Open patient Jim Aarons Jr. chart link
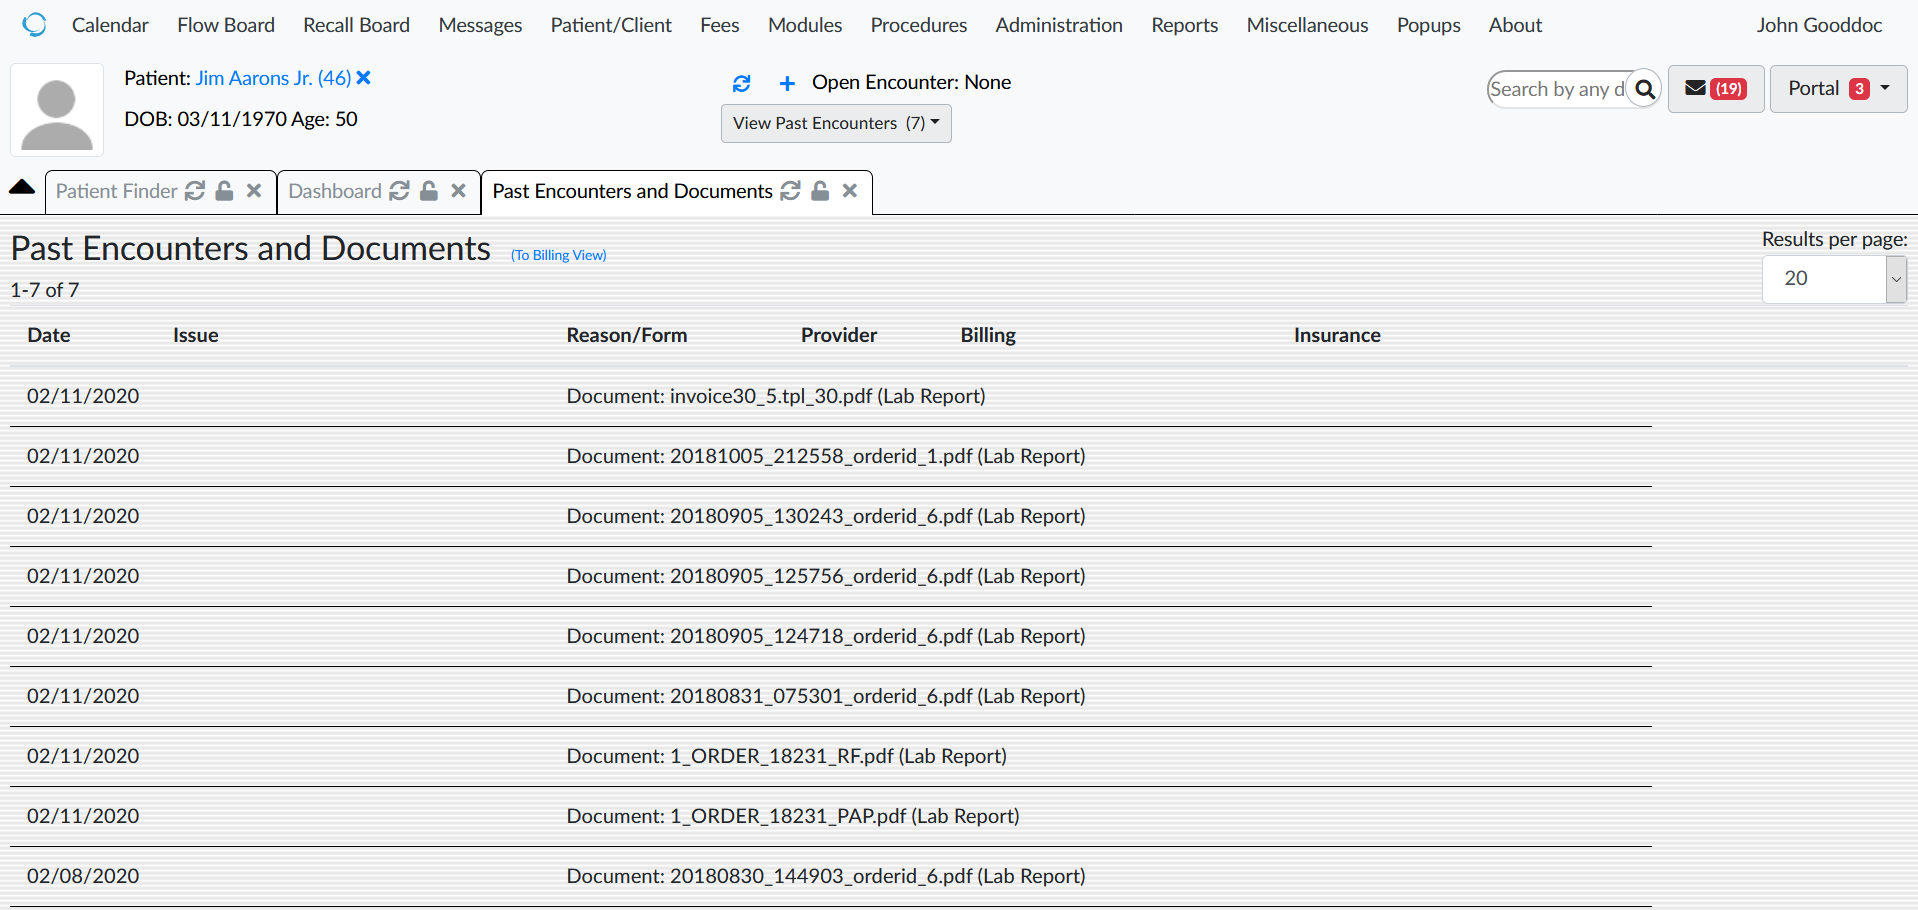1918x910 pixels. point(270,77)
